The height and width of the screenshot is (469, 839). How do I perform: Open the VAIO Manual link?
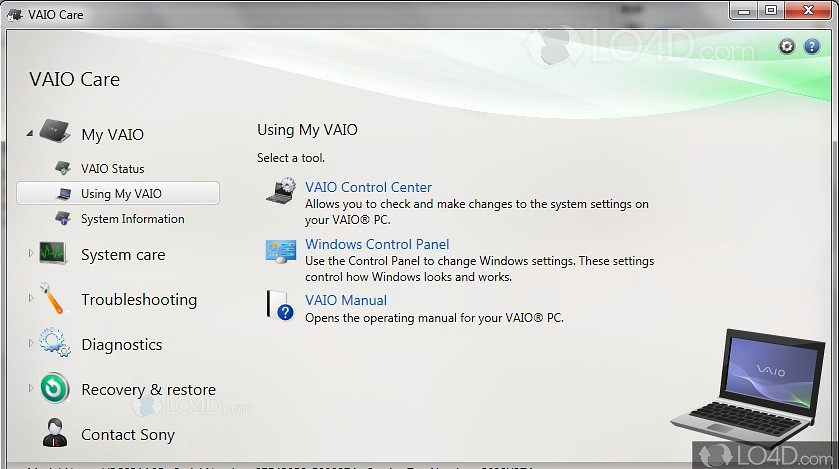click(x=346, y=300)
